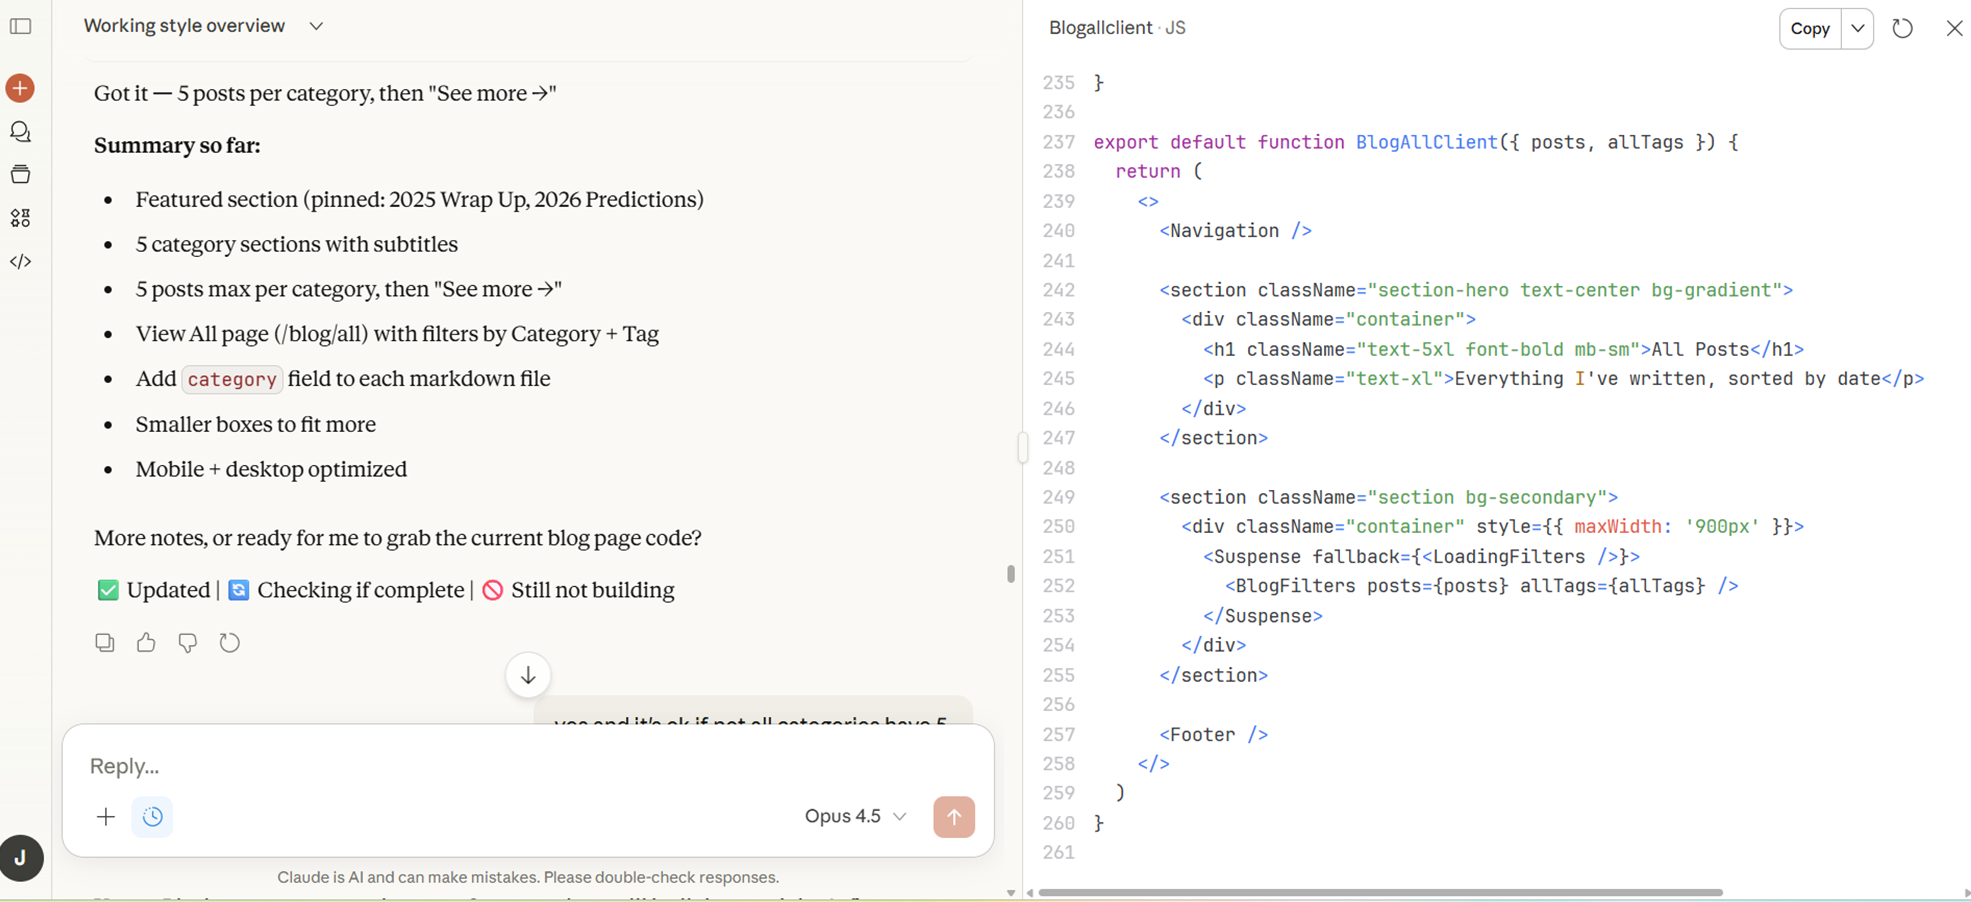
Task: Open the Chats list icon
Action: [x=20, y=132]
